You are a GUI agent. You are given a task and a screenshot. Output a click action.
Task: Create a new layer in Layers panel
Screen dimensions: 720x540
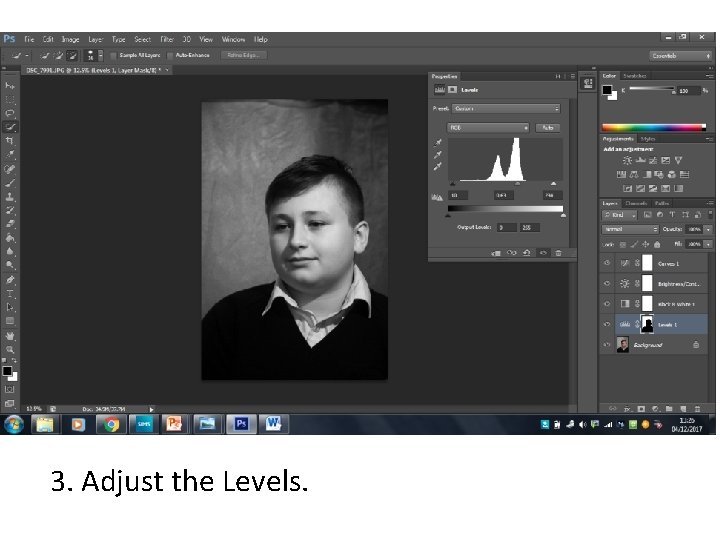coord(683,408)
